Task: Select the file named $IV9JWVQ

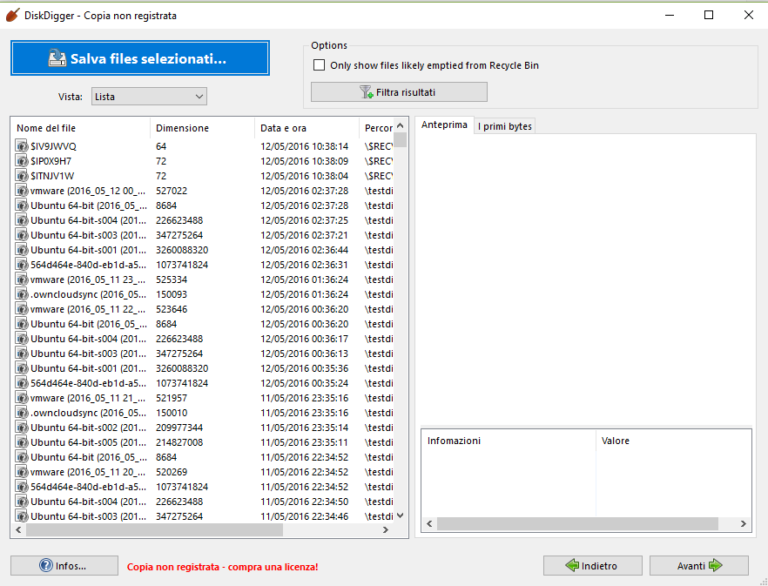Action: (53, 146)
